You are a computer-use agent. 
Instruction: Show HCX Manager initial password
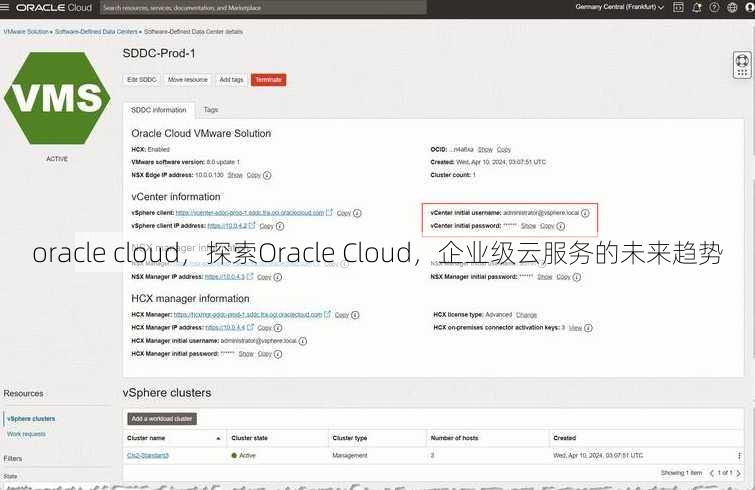pyautogui.click(x=246, y=354)
